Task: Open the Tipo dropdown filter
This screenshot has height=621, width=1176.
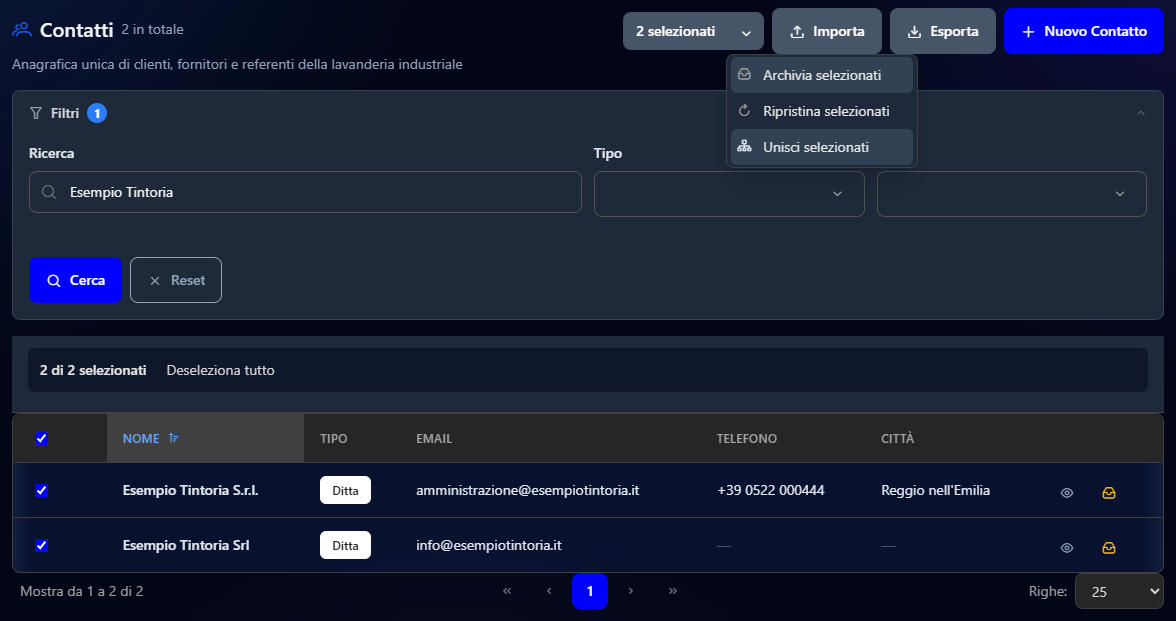Action: click(729, 194)
